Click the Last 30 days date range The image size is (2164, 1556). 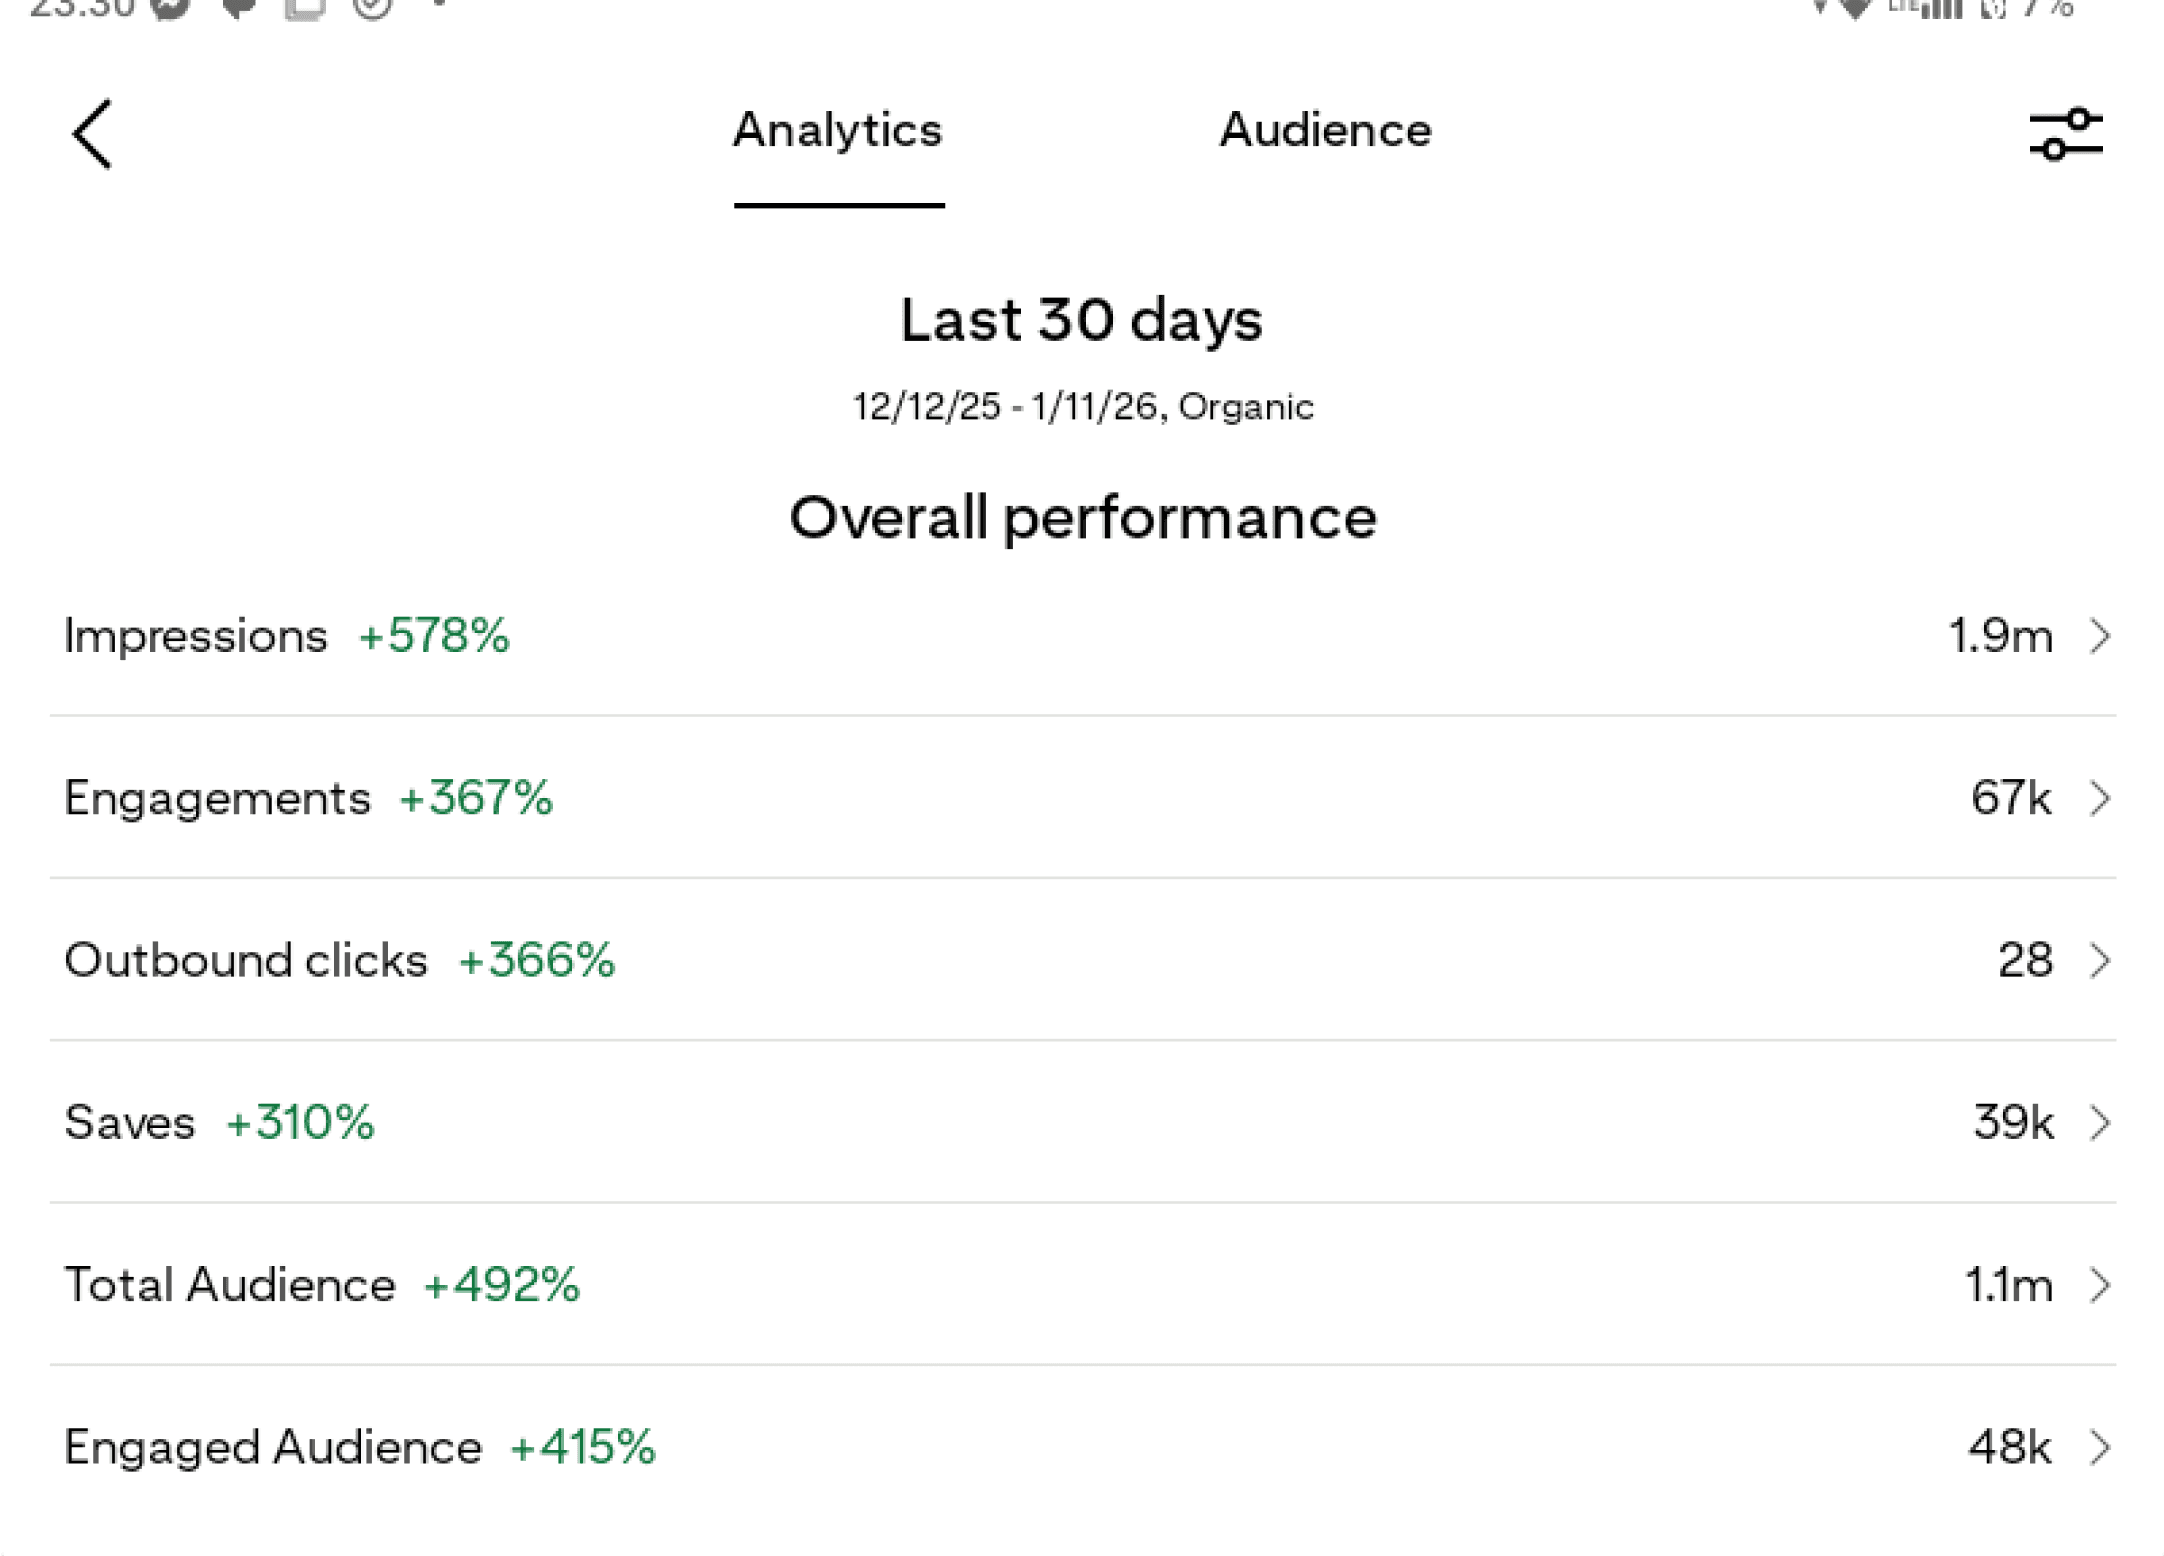[1080, 320]
